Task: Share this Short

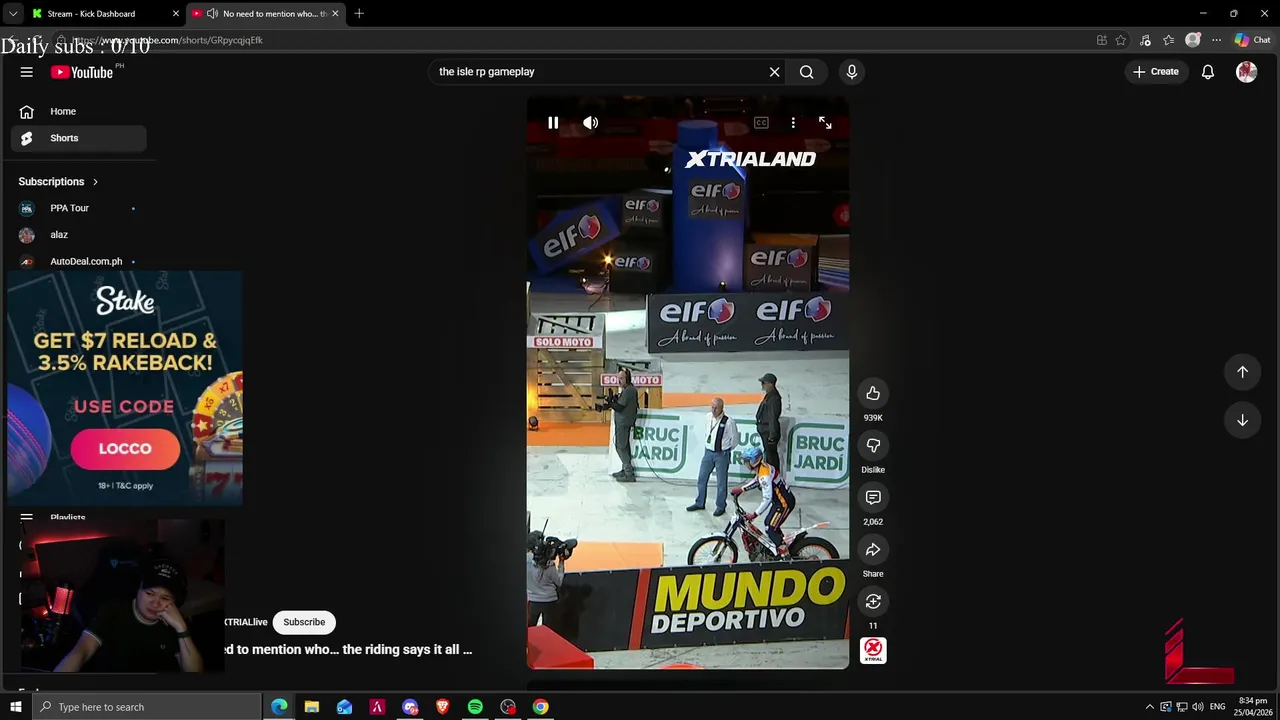Action: point(873,549)
